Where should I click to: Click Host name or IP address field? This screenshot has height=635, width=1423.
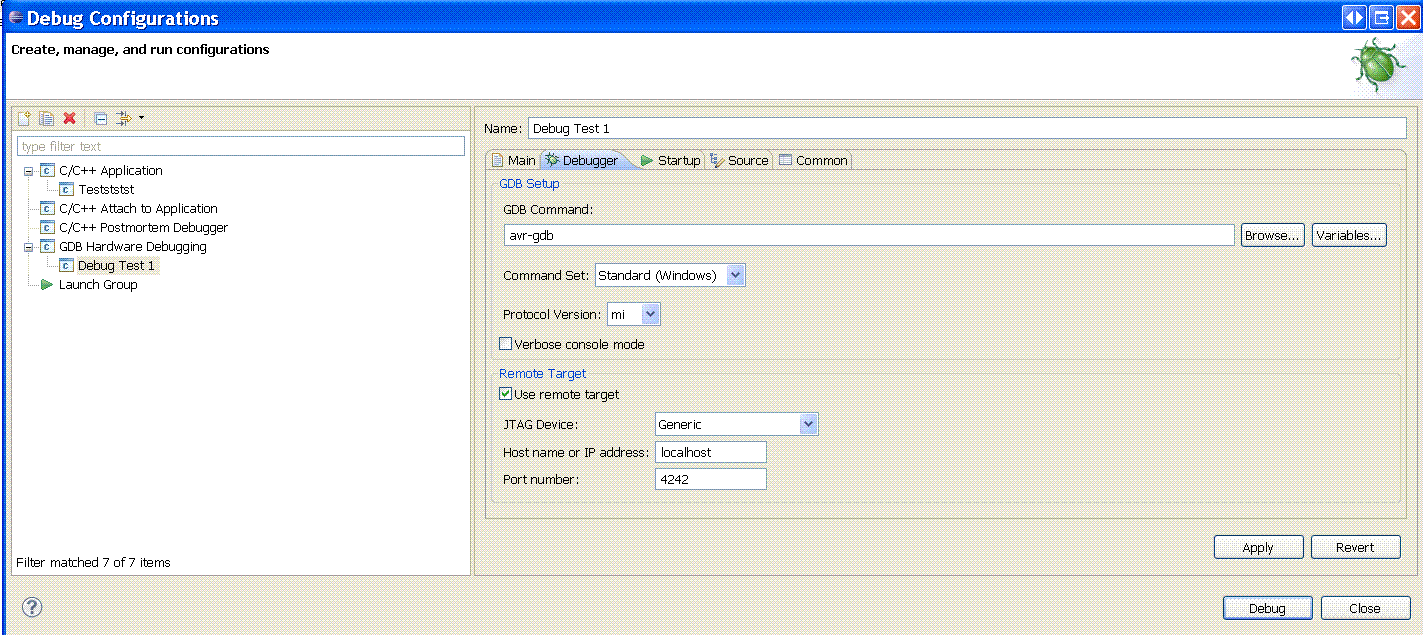(711, 452)
